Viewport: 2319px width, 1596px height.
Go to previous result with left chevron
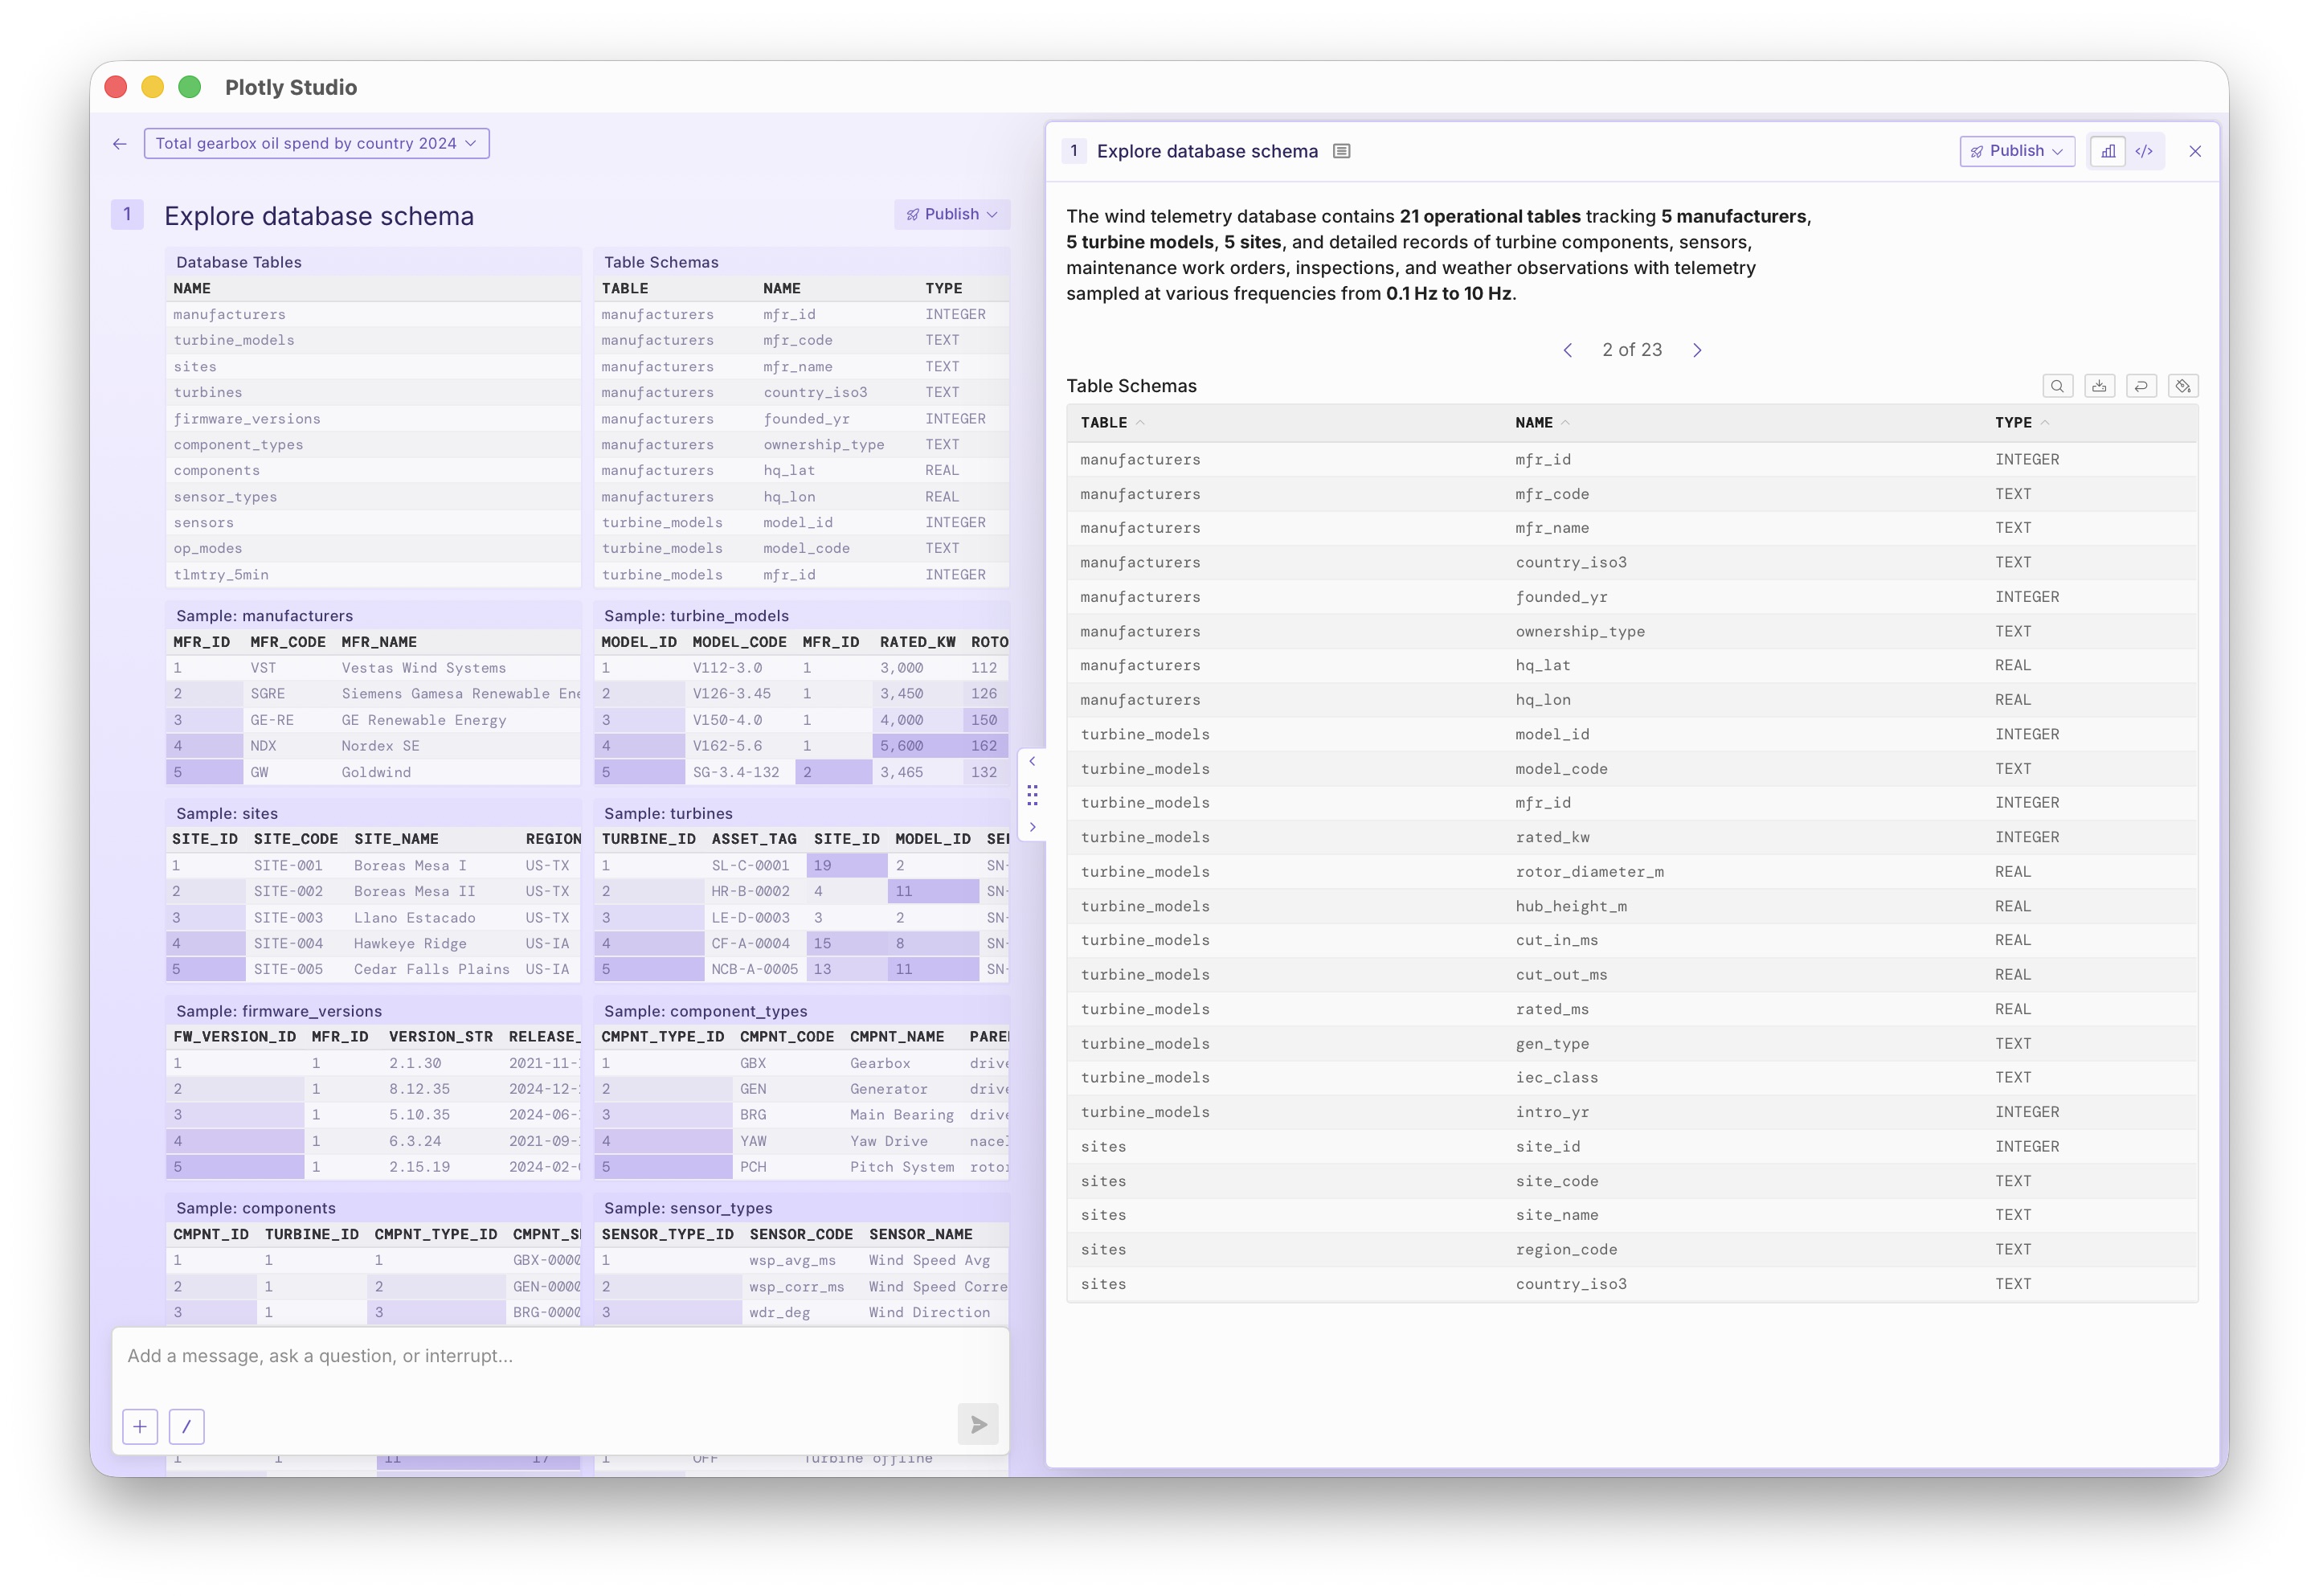point(1568,350)
